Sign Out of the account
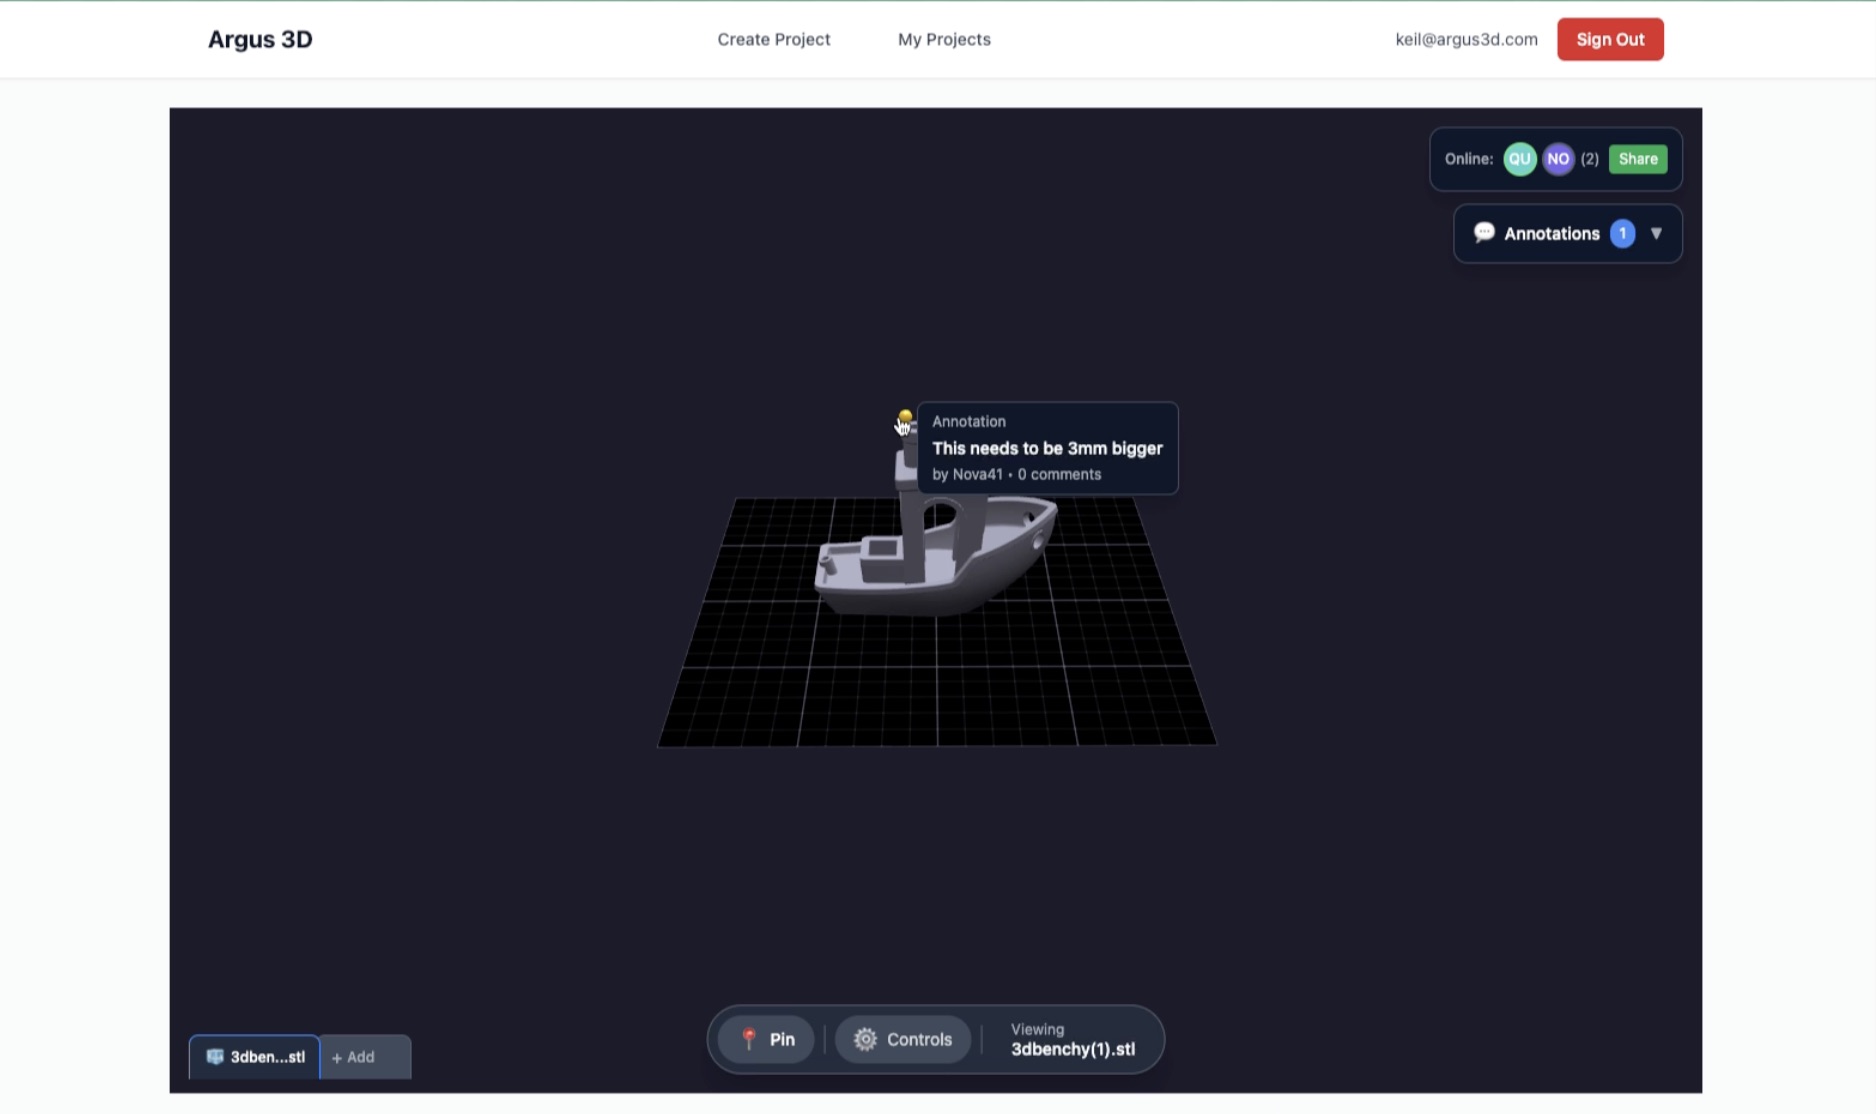1876x1114 pixels. pos(1610,39)
